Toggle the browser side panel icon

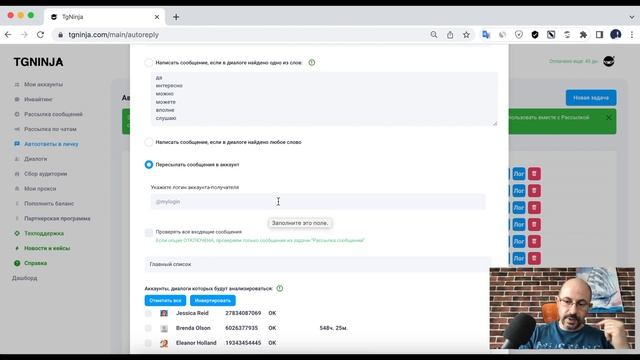[599, 35]
